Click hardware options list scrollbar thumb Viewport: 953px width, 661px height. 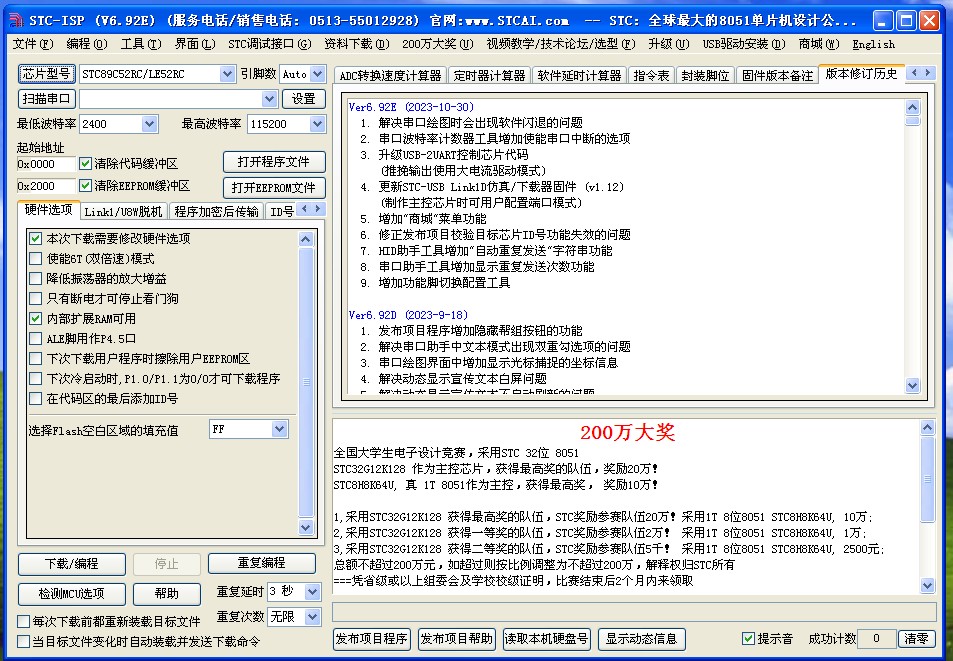(306, 382)
